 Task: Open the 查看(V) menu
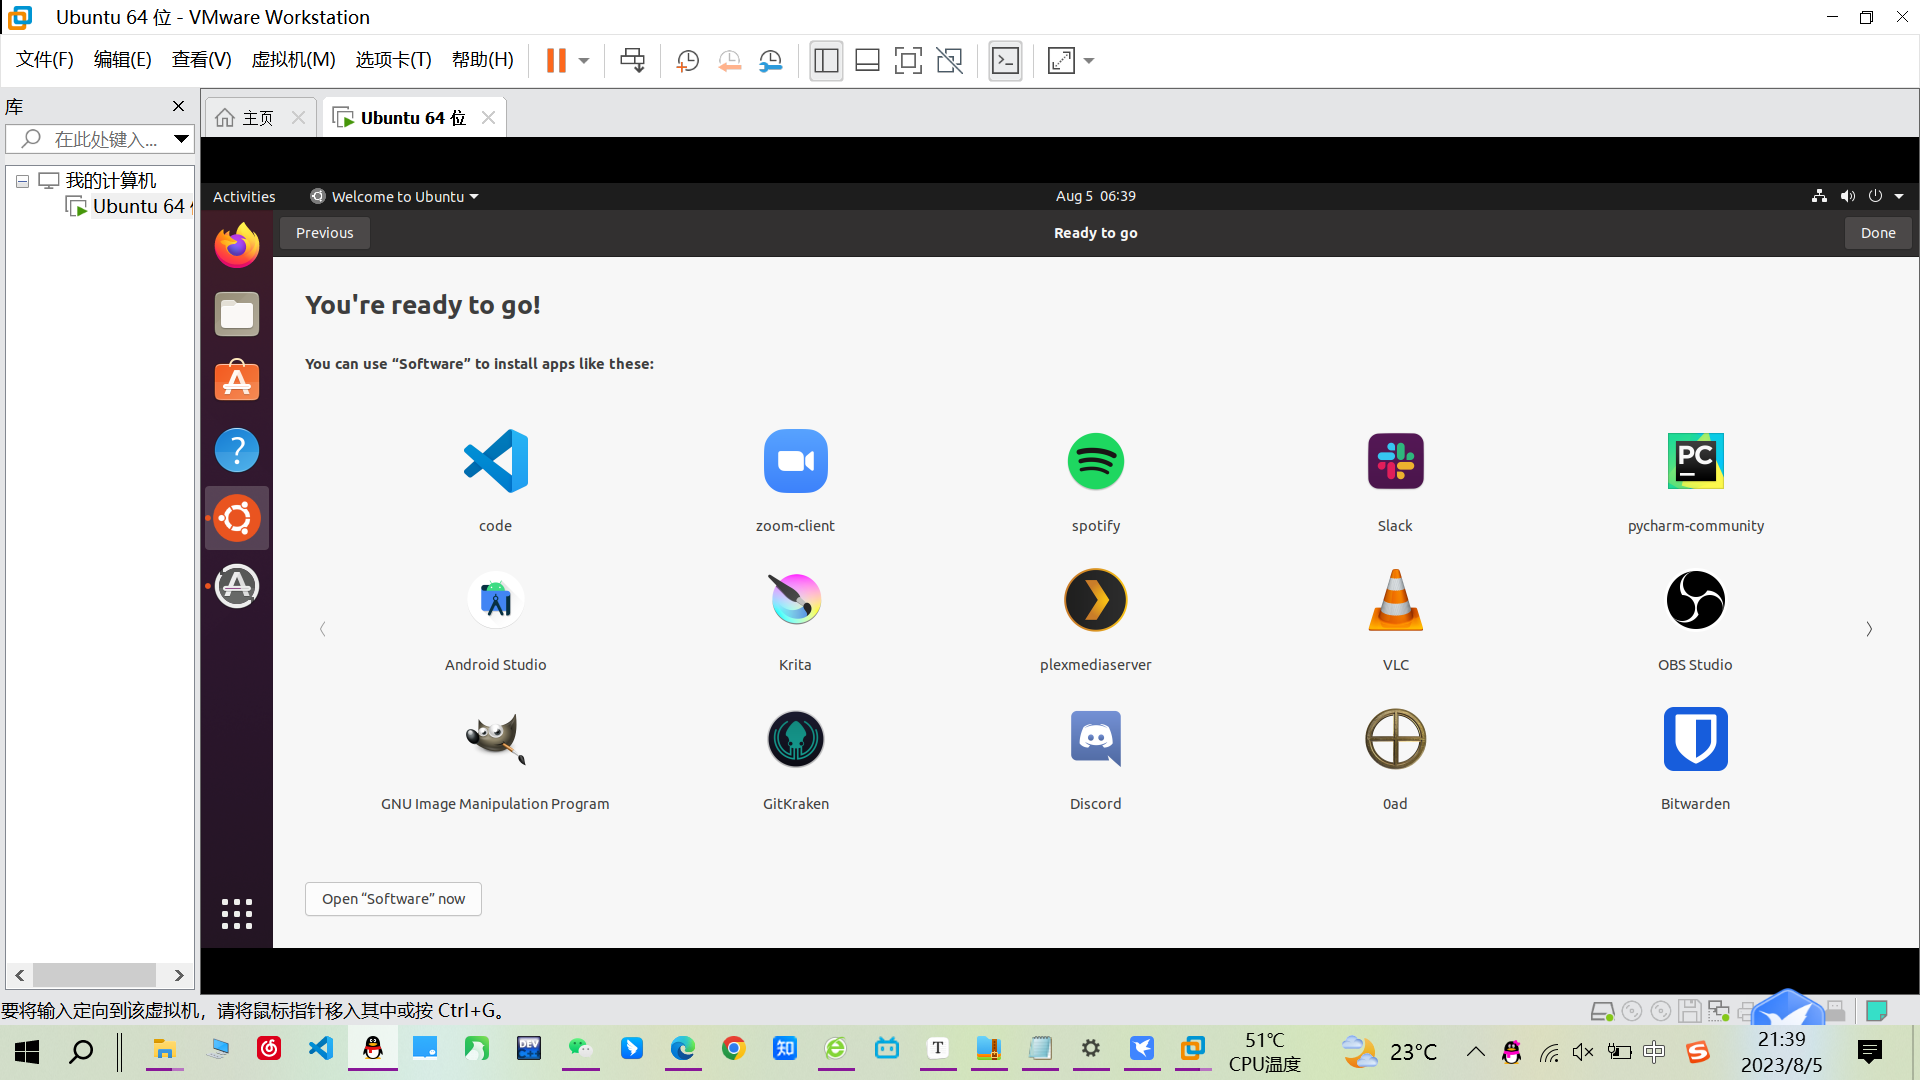pos(202,60)
